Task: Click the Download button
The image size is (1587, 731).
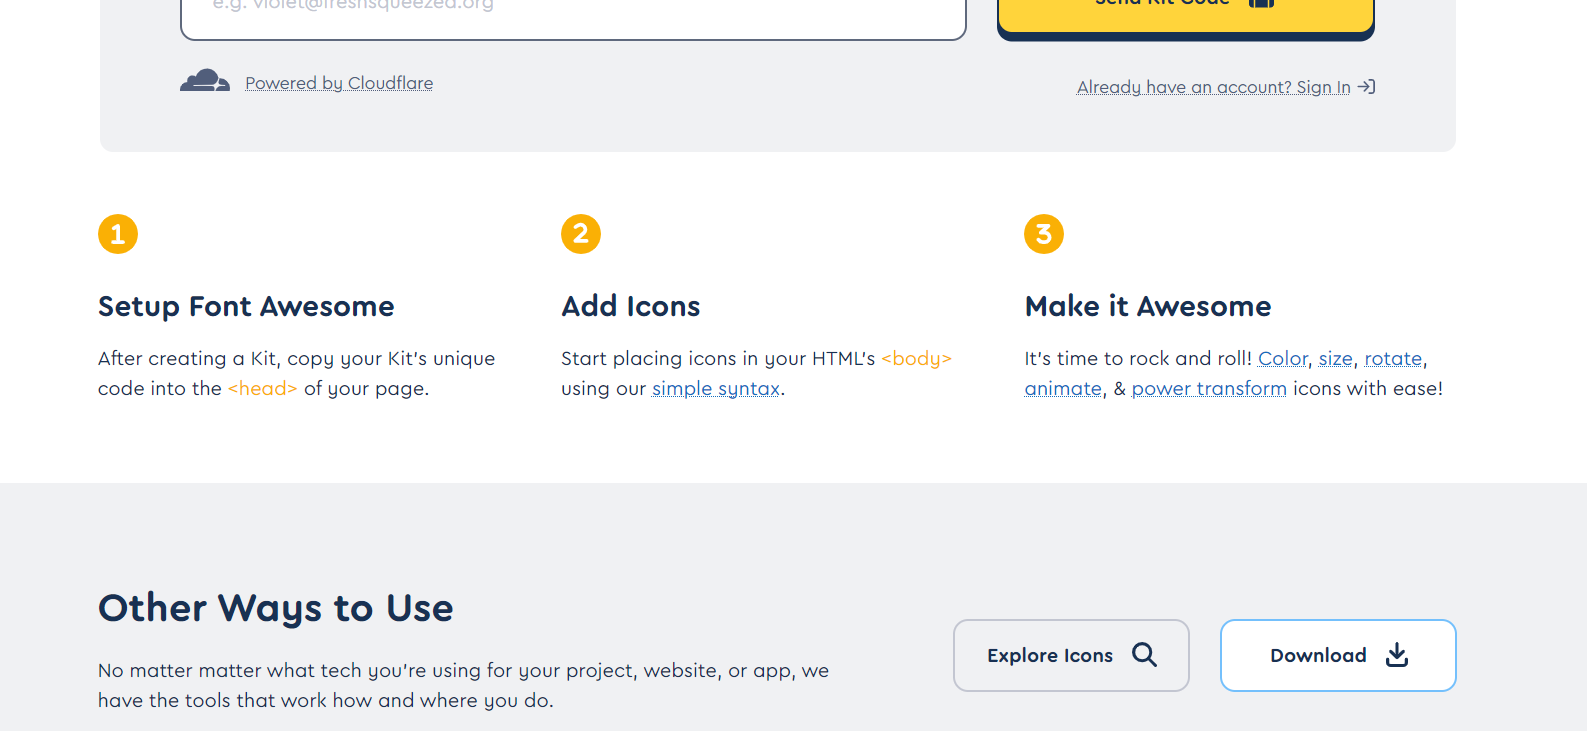Action: point(1338,655)
